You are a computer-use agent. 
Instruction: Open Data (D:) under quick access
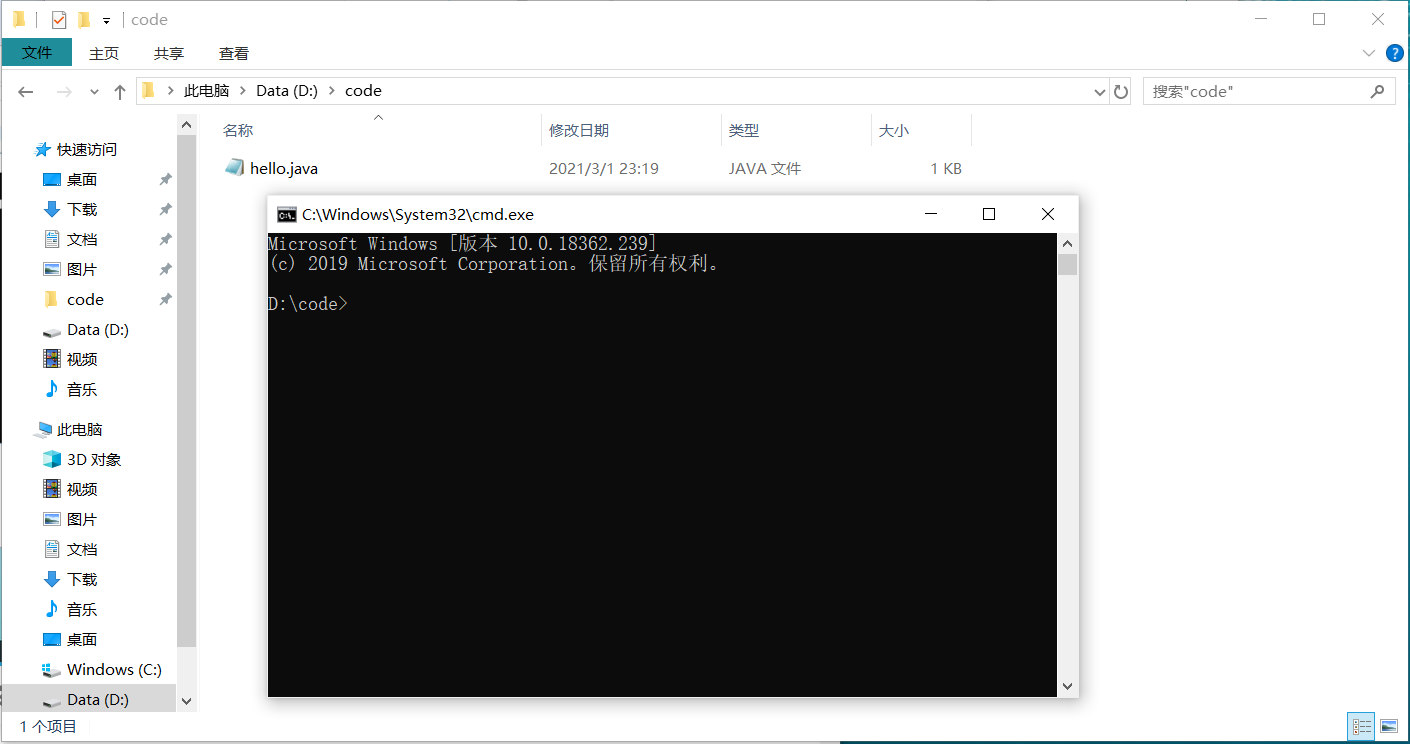(97, 329)
